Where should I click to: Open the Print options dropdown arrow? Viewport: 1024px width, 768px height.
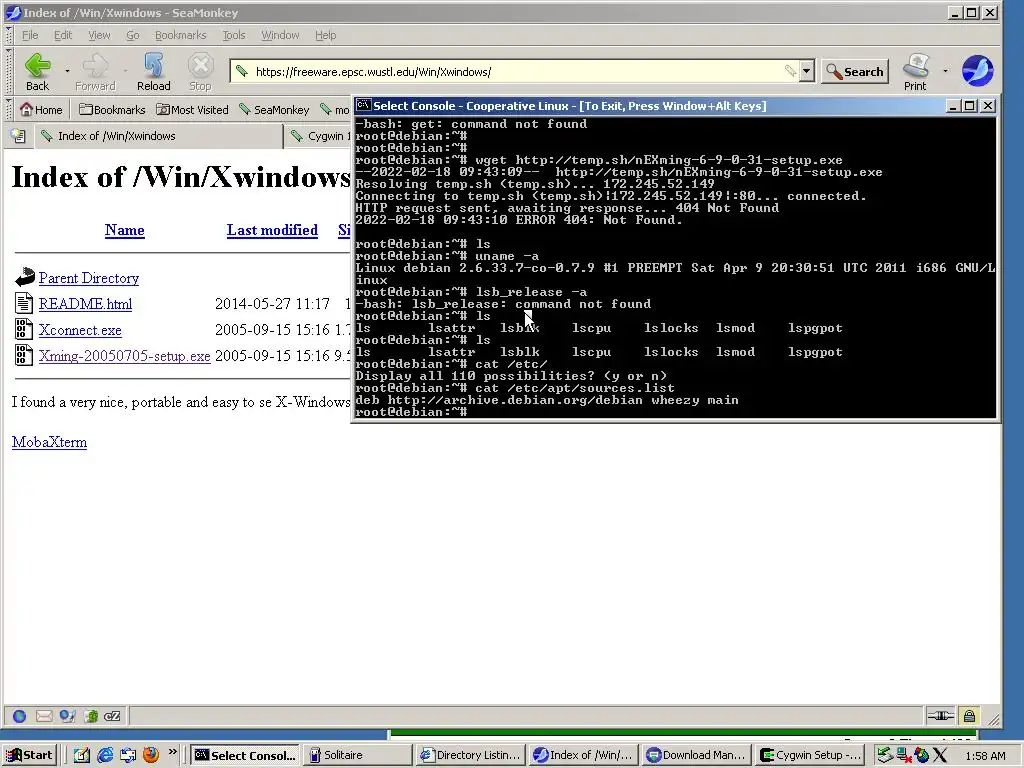(x=946, y=70)
